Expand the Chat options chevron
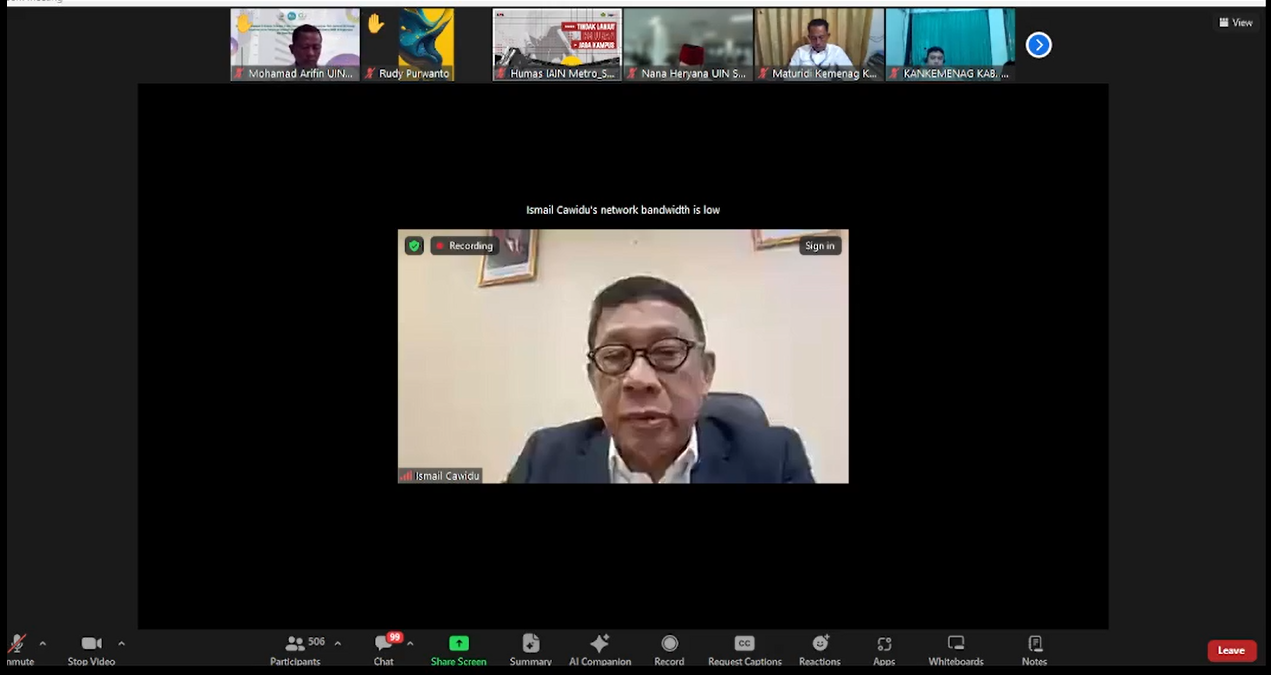Image resolution: width=1271 pixels, height=675 pixels. [x=409, y=644]
